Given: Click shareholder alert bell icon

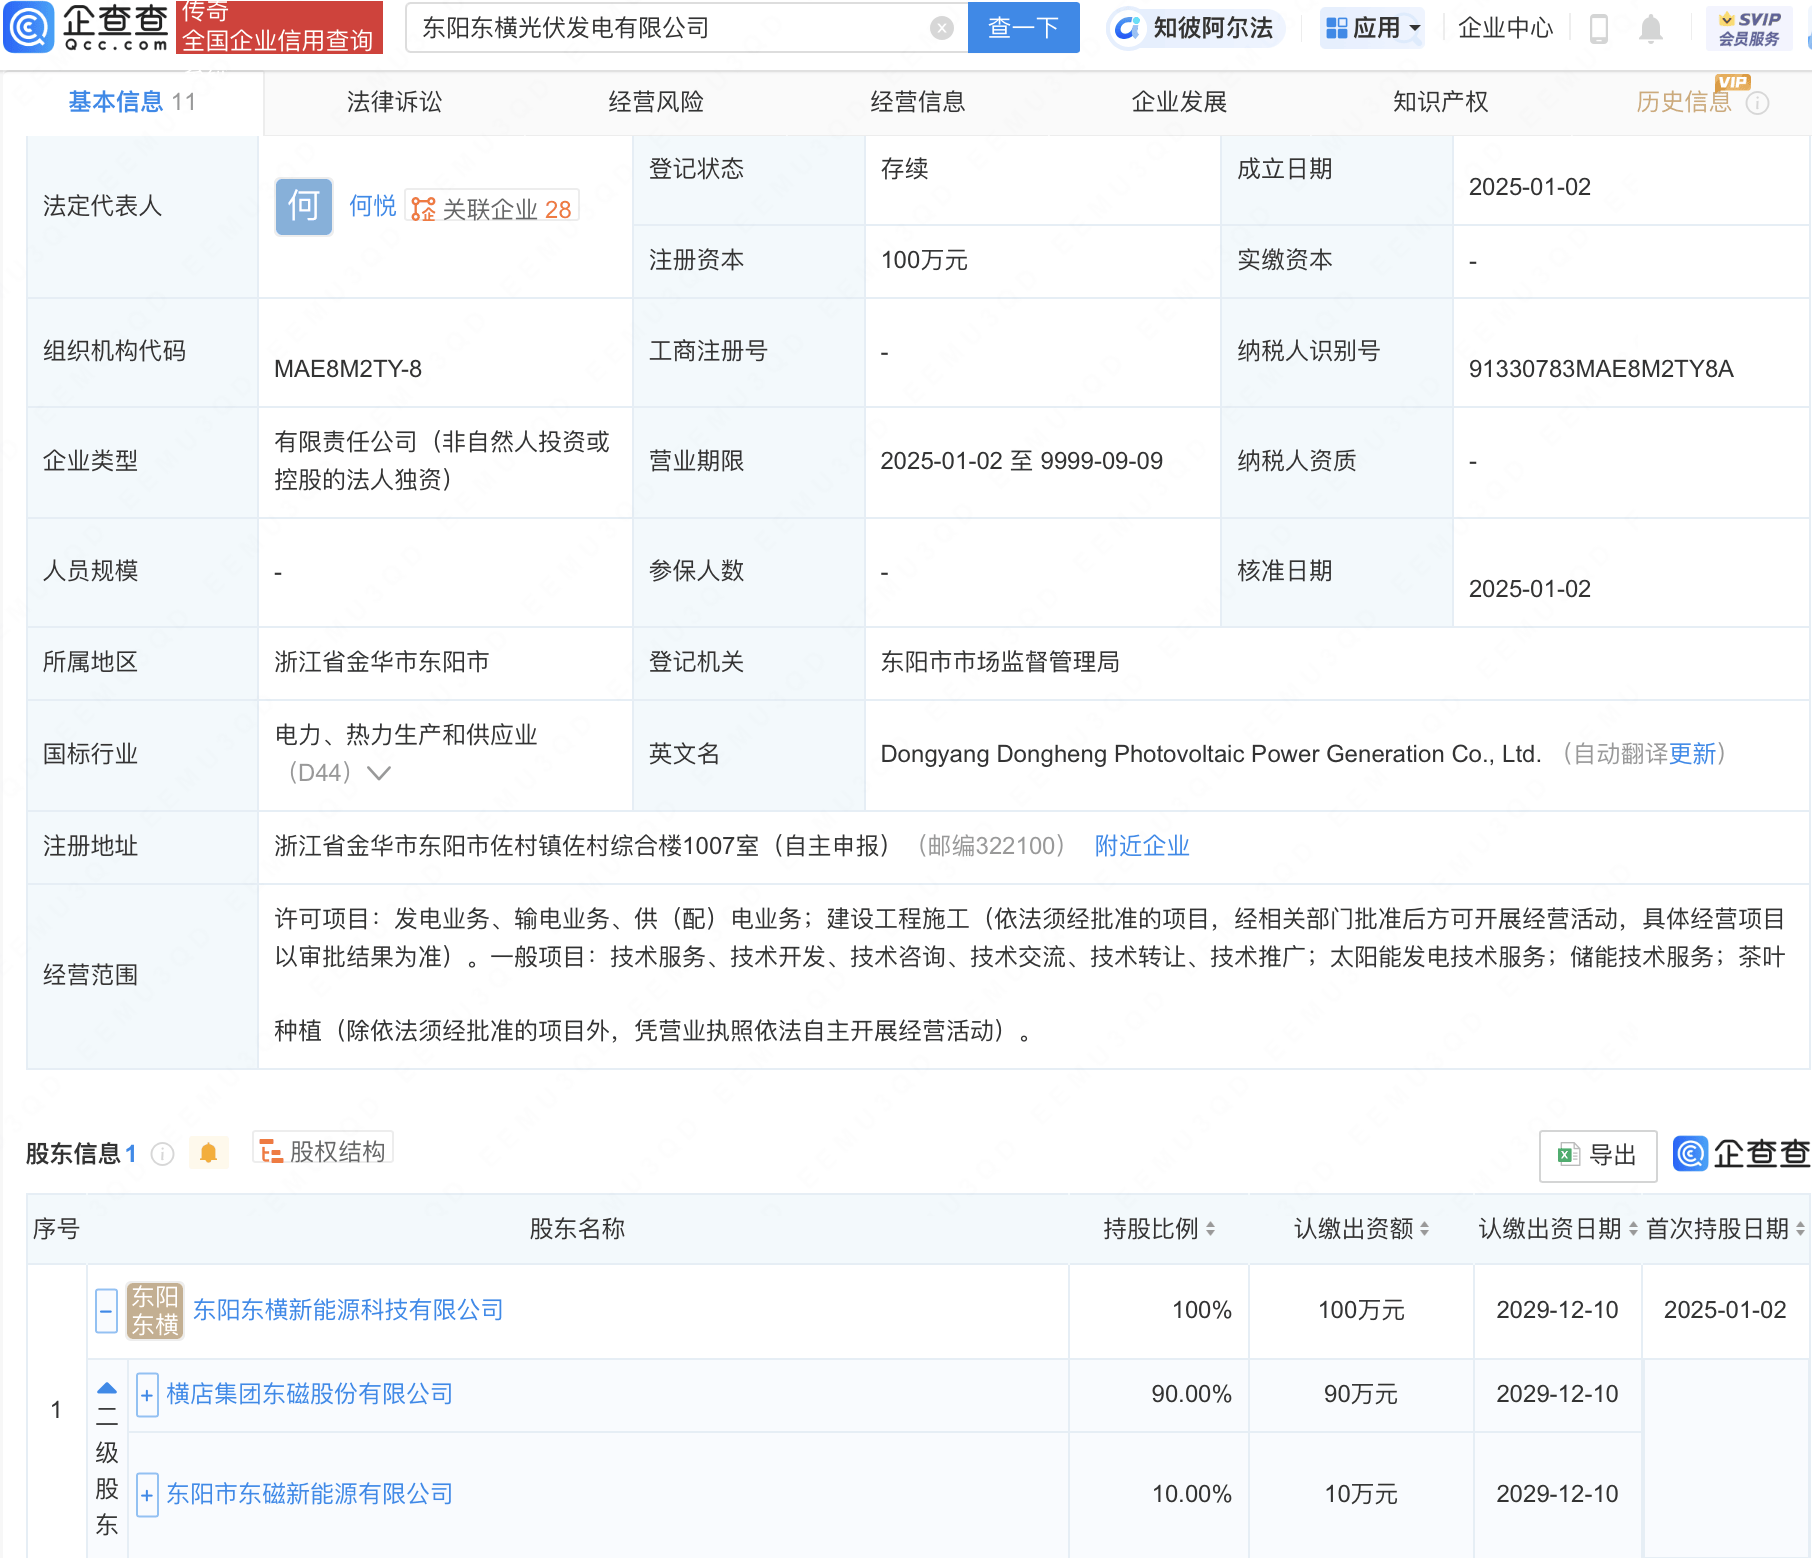Looking at the screenshot, I should pos(208,1153).
